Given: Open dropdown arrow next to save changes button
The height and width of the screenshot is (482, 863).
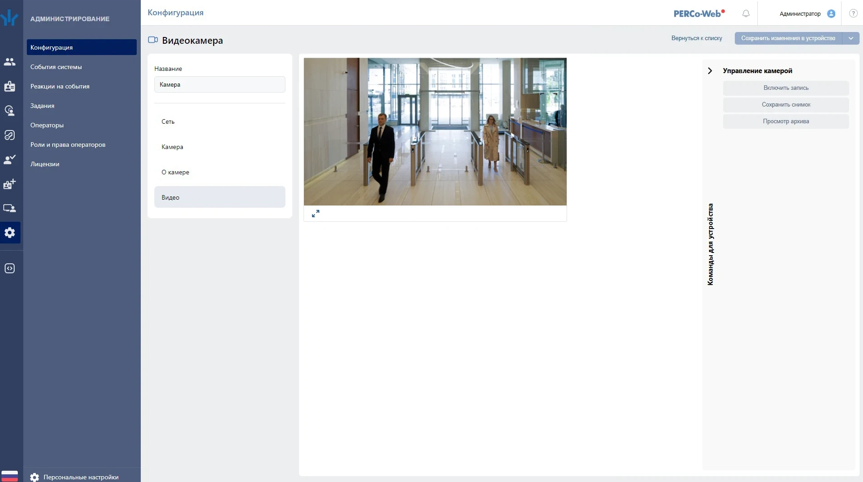Looking at the screenshot, I should (851, 38).
